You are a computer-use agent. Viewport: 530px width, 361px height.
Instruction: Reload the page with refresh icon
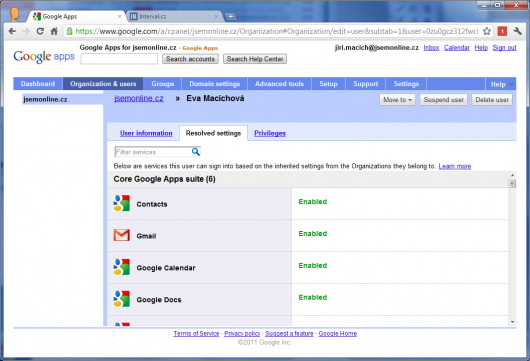coord(40,31)
